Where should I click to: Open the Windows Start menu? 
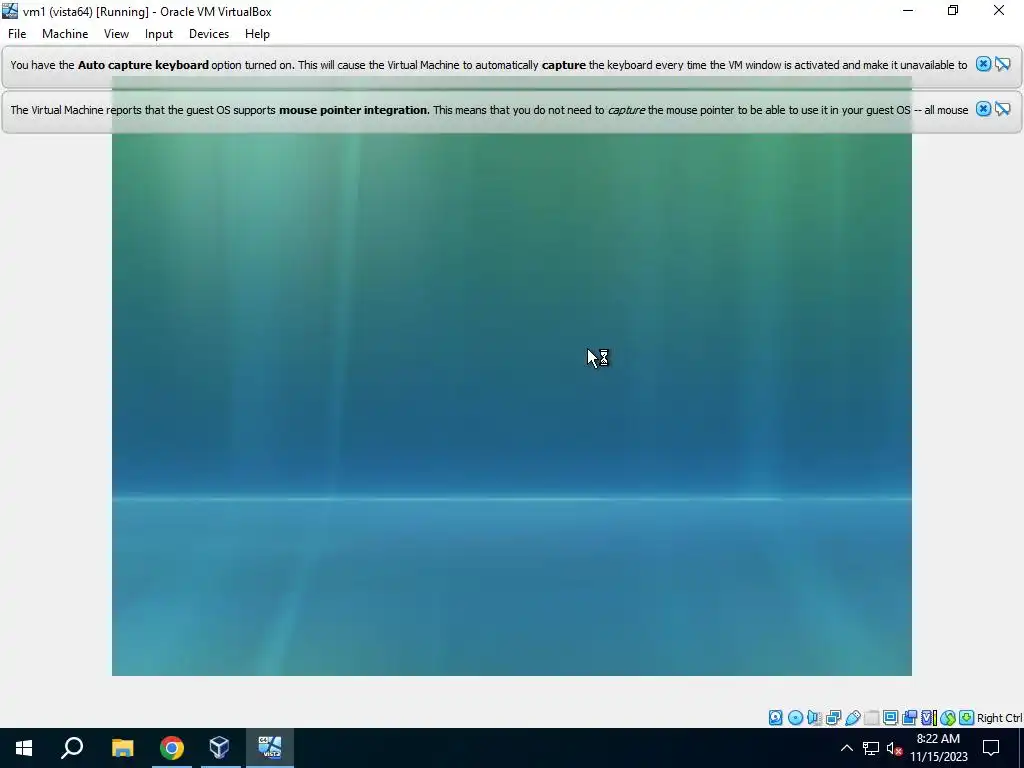click(24, 748)
